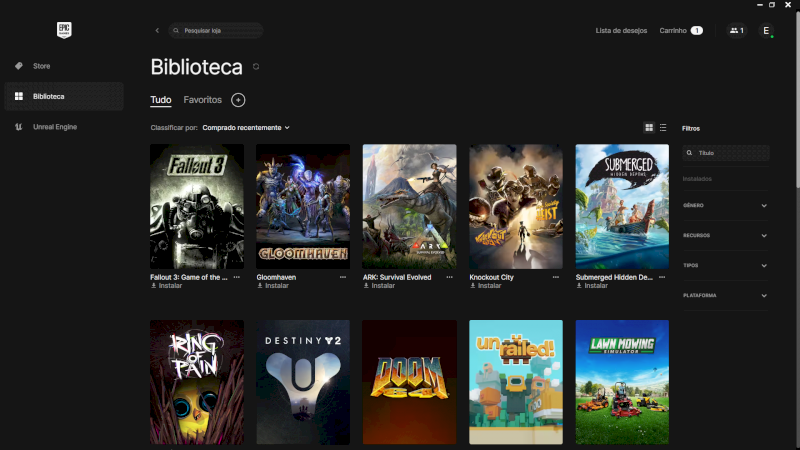Screen dimensions: 800x450
Task: Click the Gloomhaven title text
Action: pos(276,277)
